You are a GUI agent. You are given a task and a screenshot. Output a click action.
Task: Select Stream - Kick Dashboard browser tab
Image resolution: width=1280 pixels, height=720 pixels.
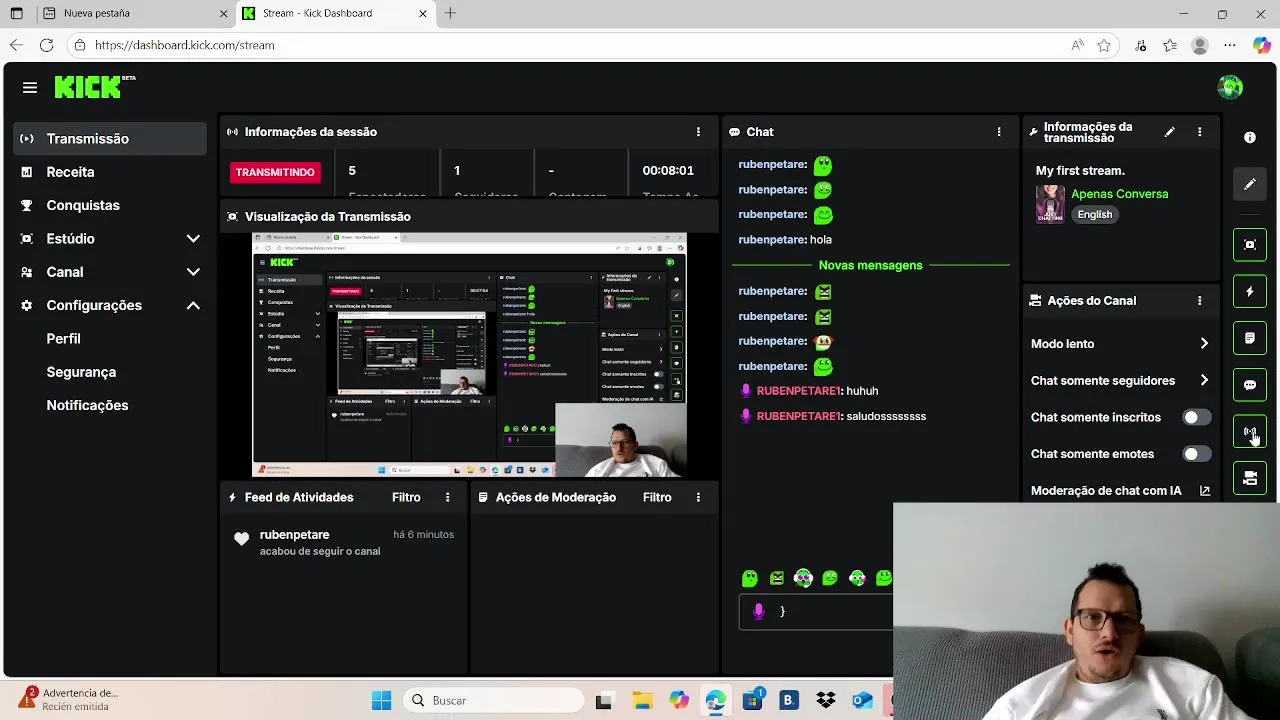(x=336, y=14)
